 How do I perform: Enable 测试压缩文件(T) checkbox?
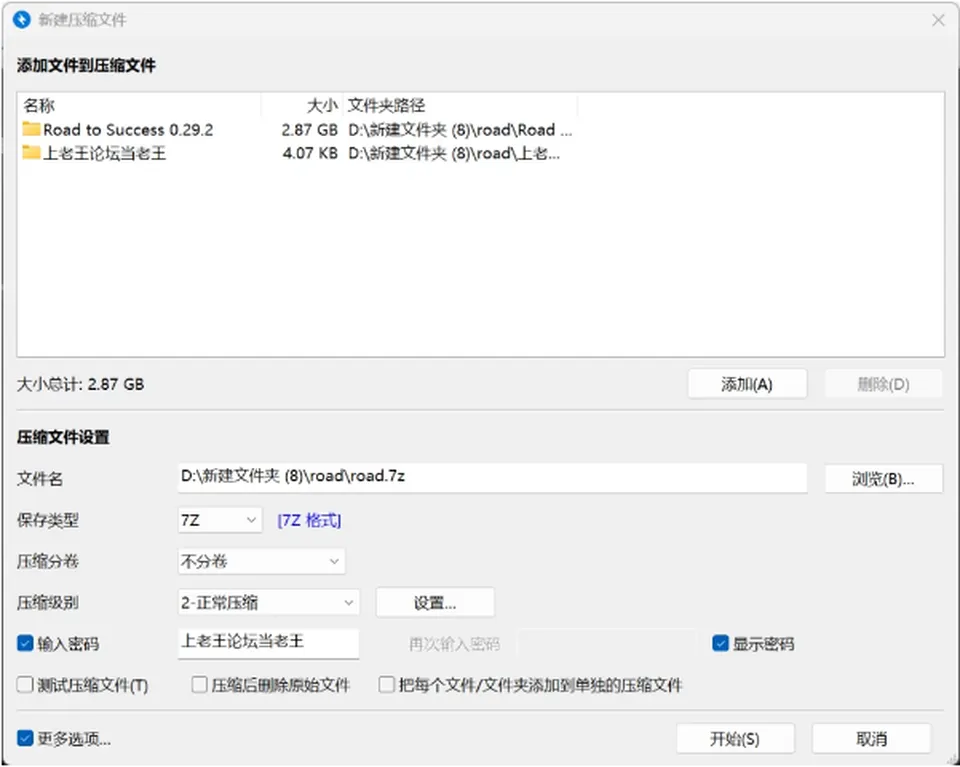[25, 684]
